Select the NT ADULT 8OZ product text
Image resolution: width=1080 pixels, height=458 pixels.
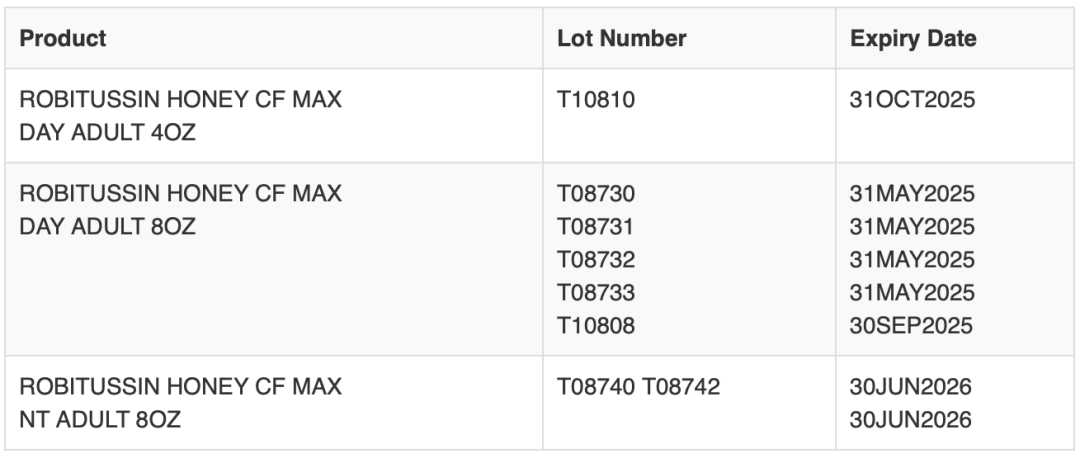pos(100,419)
